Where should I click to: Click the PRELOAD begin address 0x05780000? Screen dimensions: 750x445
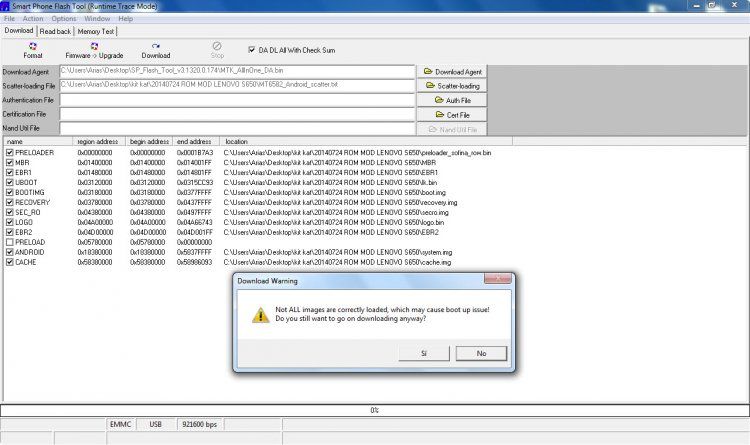tap(147, 242)
